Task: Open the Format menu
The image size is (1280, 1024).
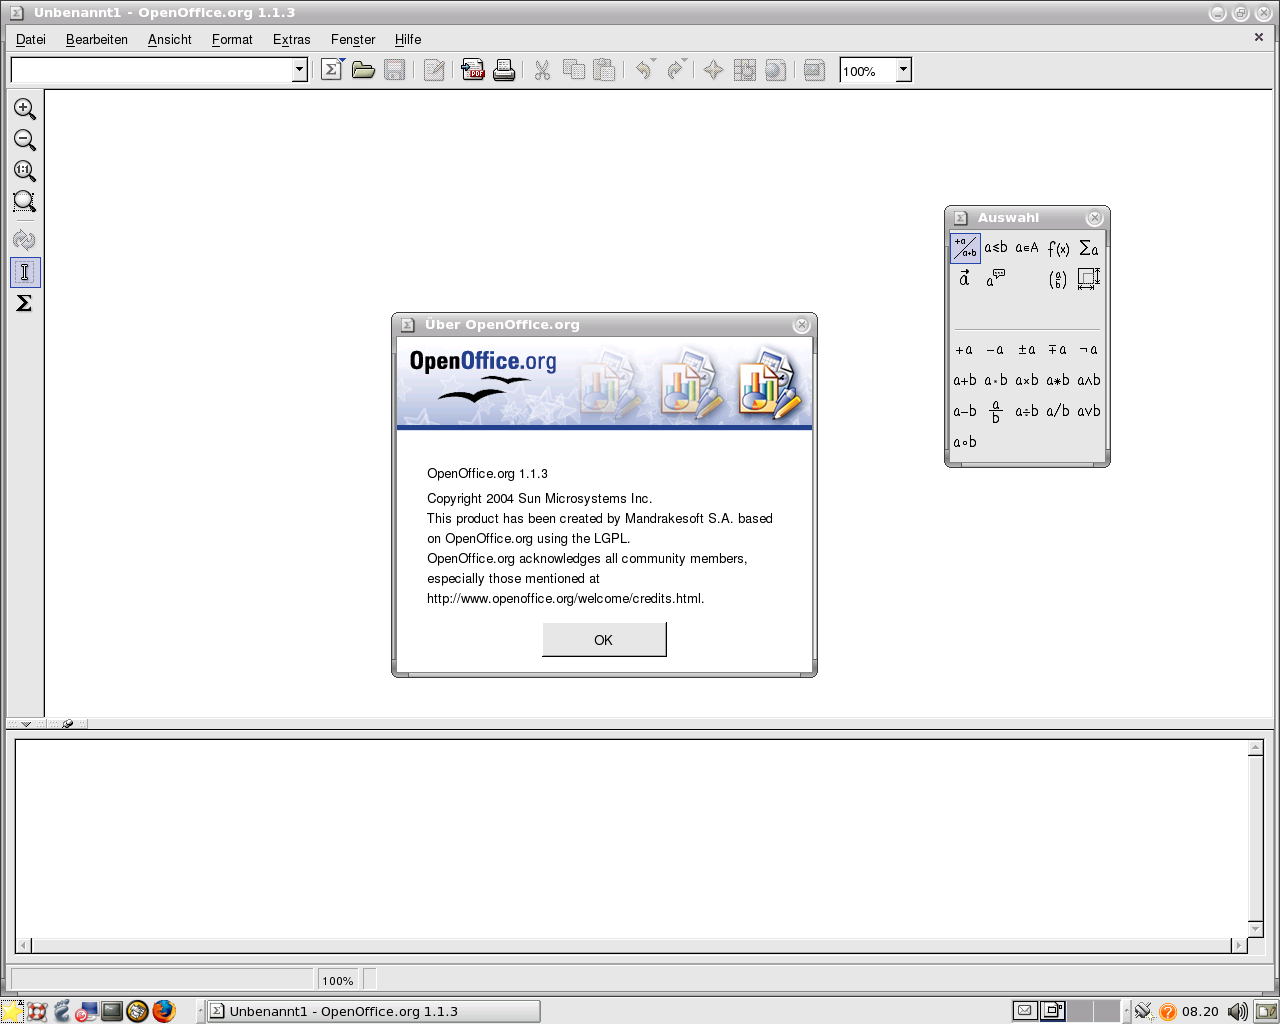Action: point(232,40)
